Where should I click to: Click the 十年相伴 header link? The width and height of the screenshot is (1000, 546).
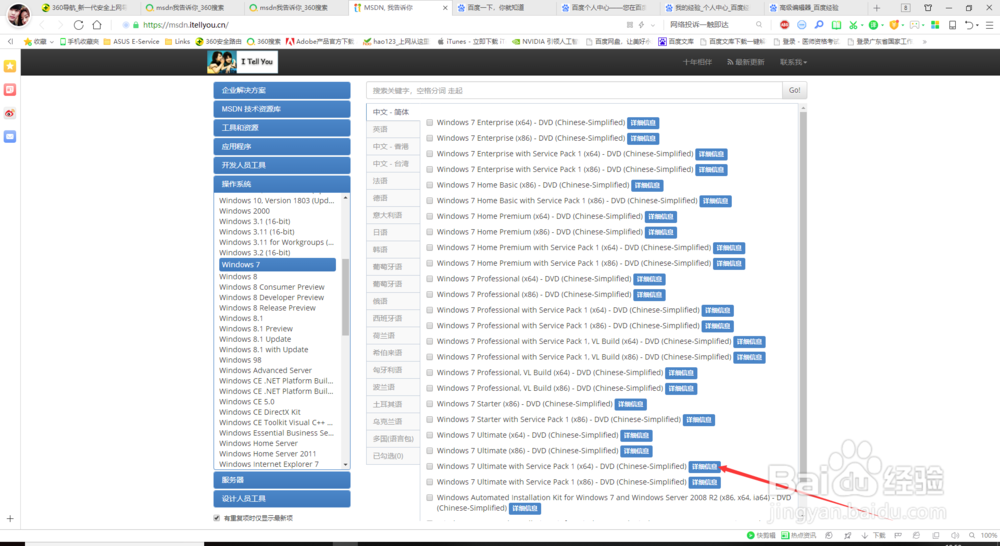[x=697, y=62]
